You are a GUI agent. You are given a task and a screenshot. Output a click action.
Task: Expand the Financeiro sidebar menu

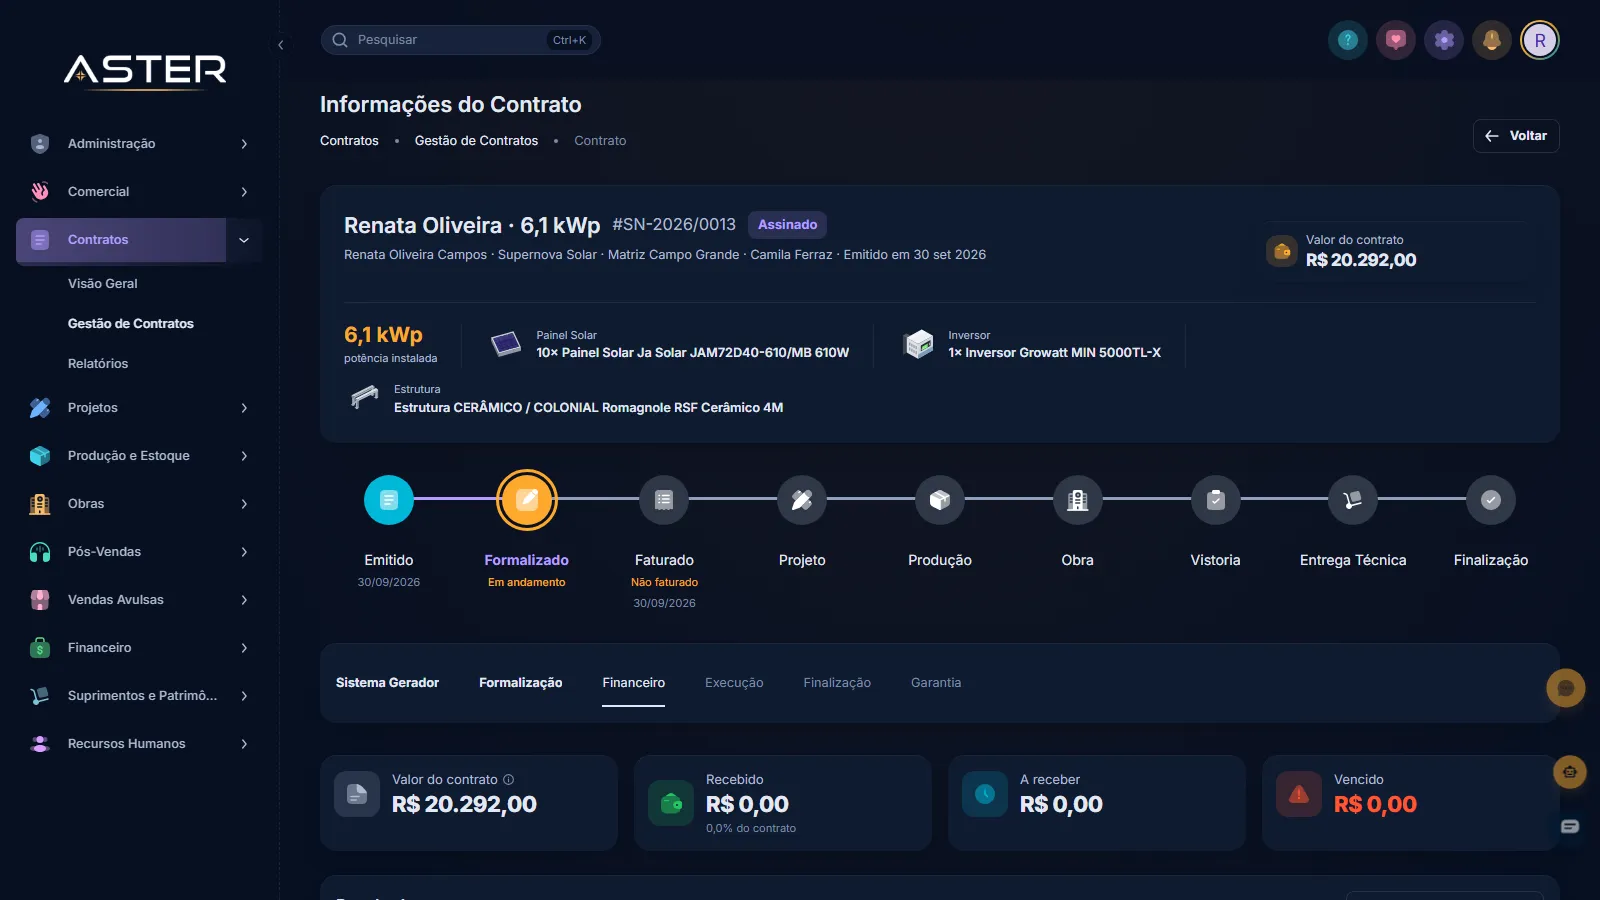[139, 648]
